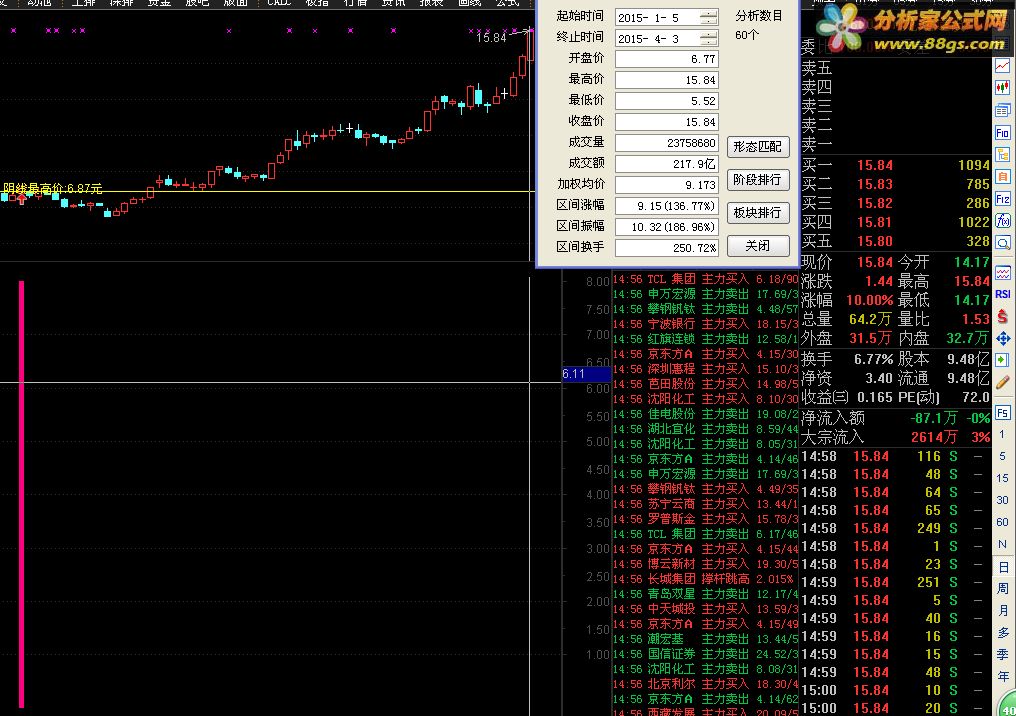Image resolution: width=1016 pixels, height=716 pixels.
Task: Click the green arrow export icon
Action: coord(1002,360)
